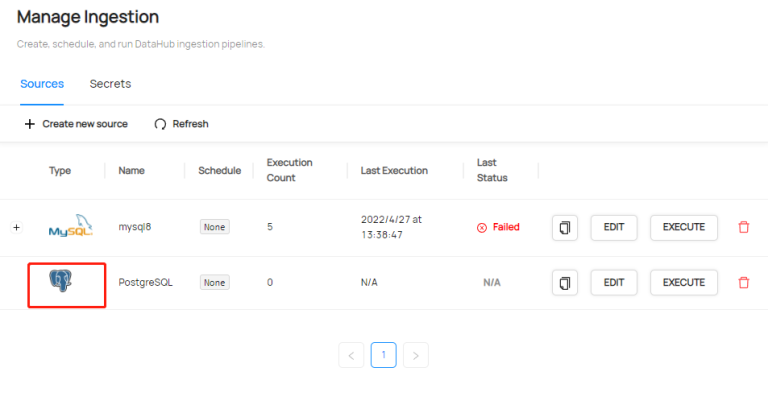
Task: Click the red Failed status icon
Action: [x=482, y=227]
